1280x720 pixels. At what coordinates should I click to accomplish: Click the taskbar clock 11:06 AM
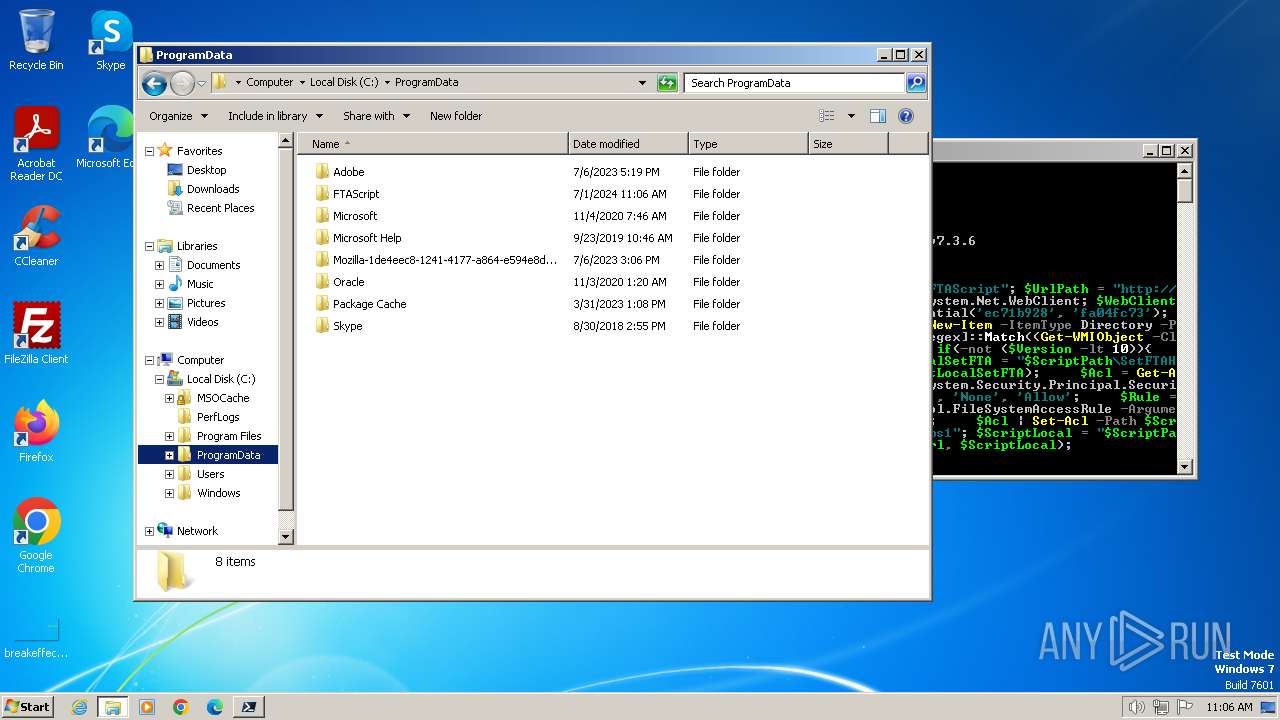click(1229, 707)
